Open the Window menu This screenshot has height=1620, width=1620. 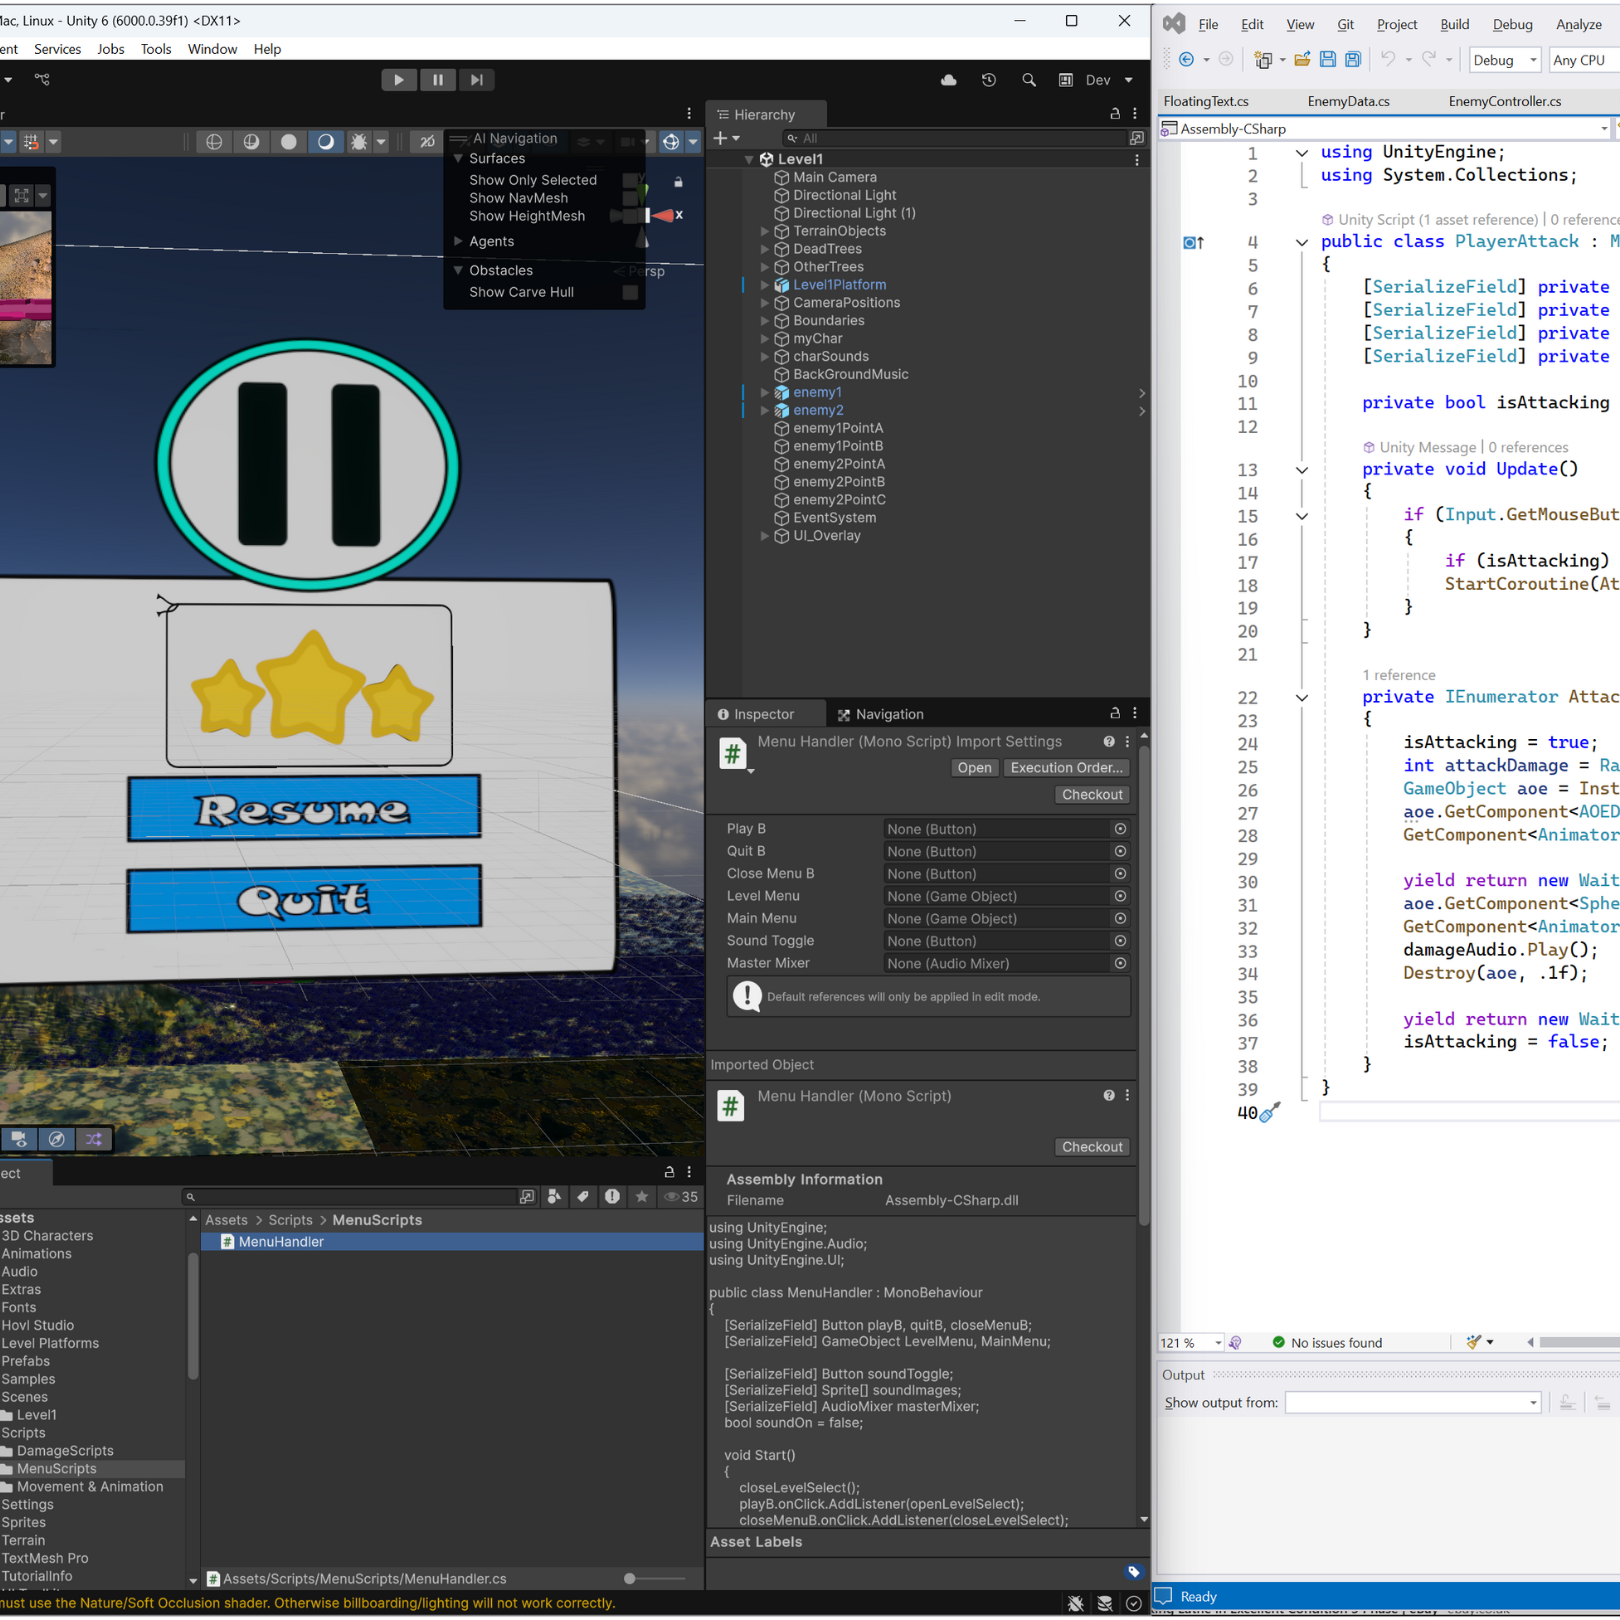click(x=212, y=49)
